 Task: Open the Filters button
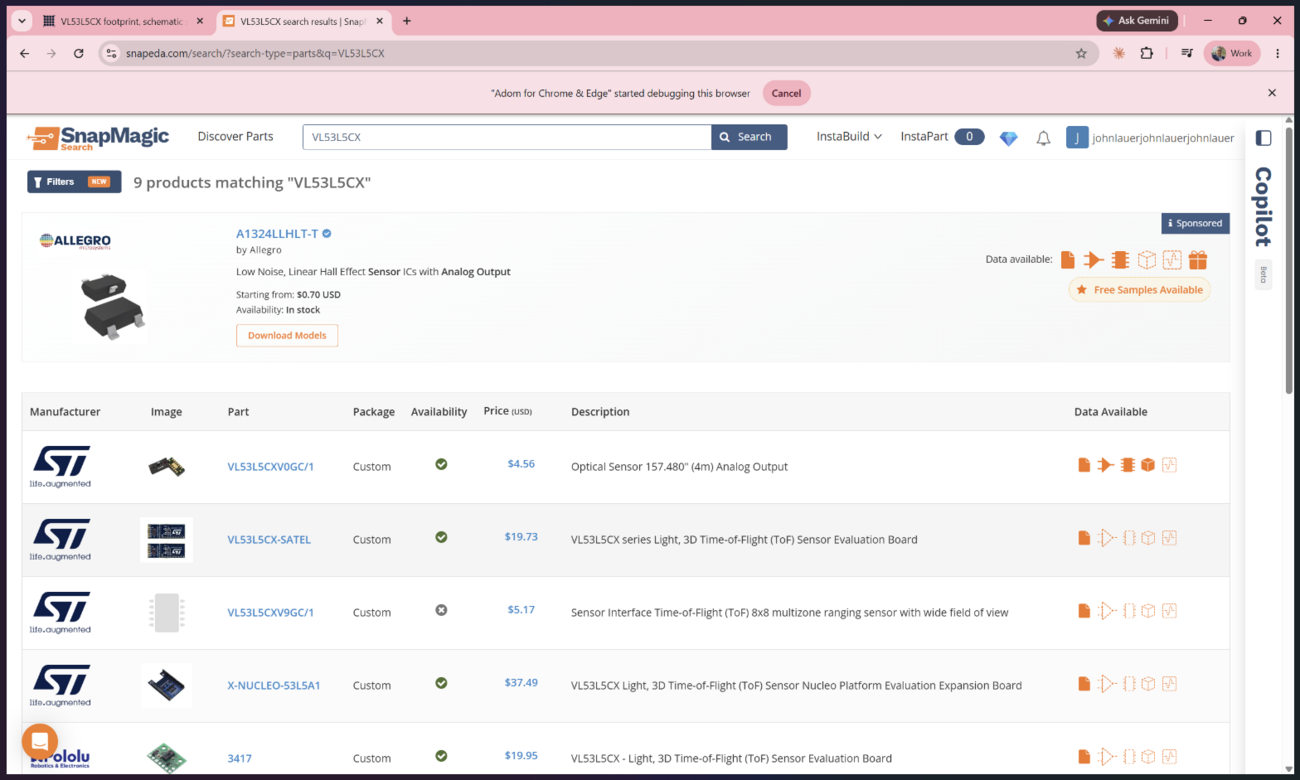click(74, 182)
